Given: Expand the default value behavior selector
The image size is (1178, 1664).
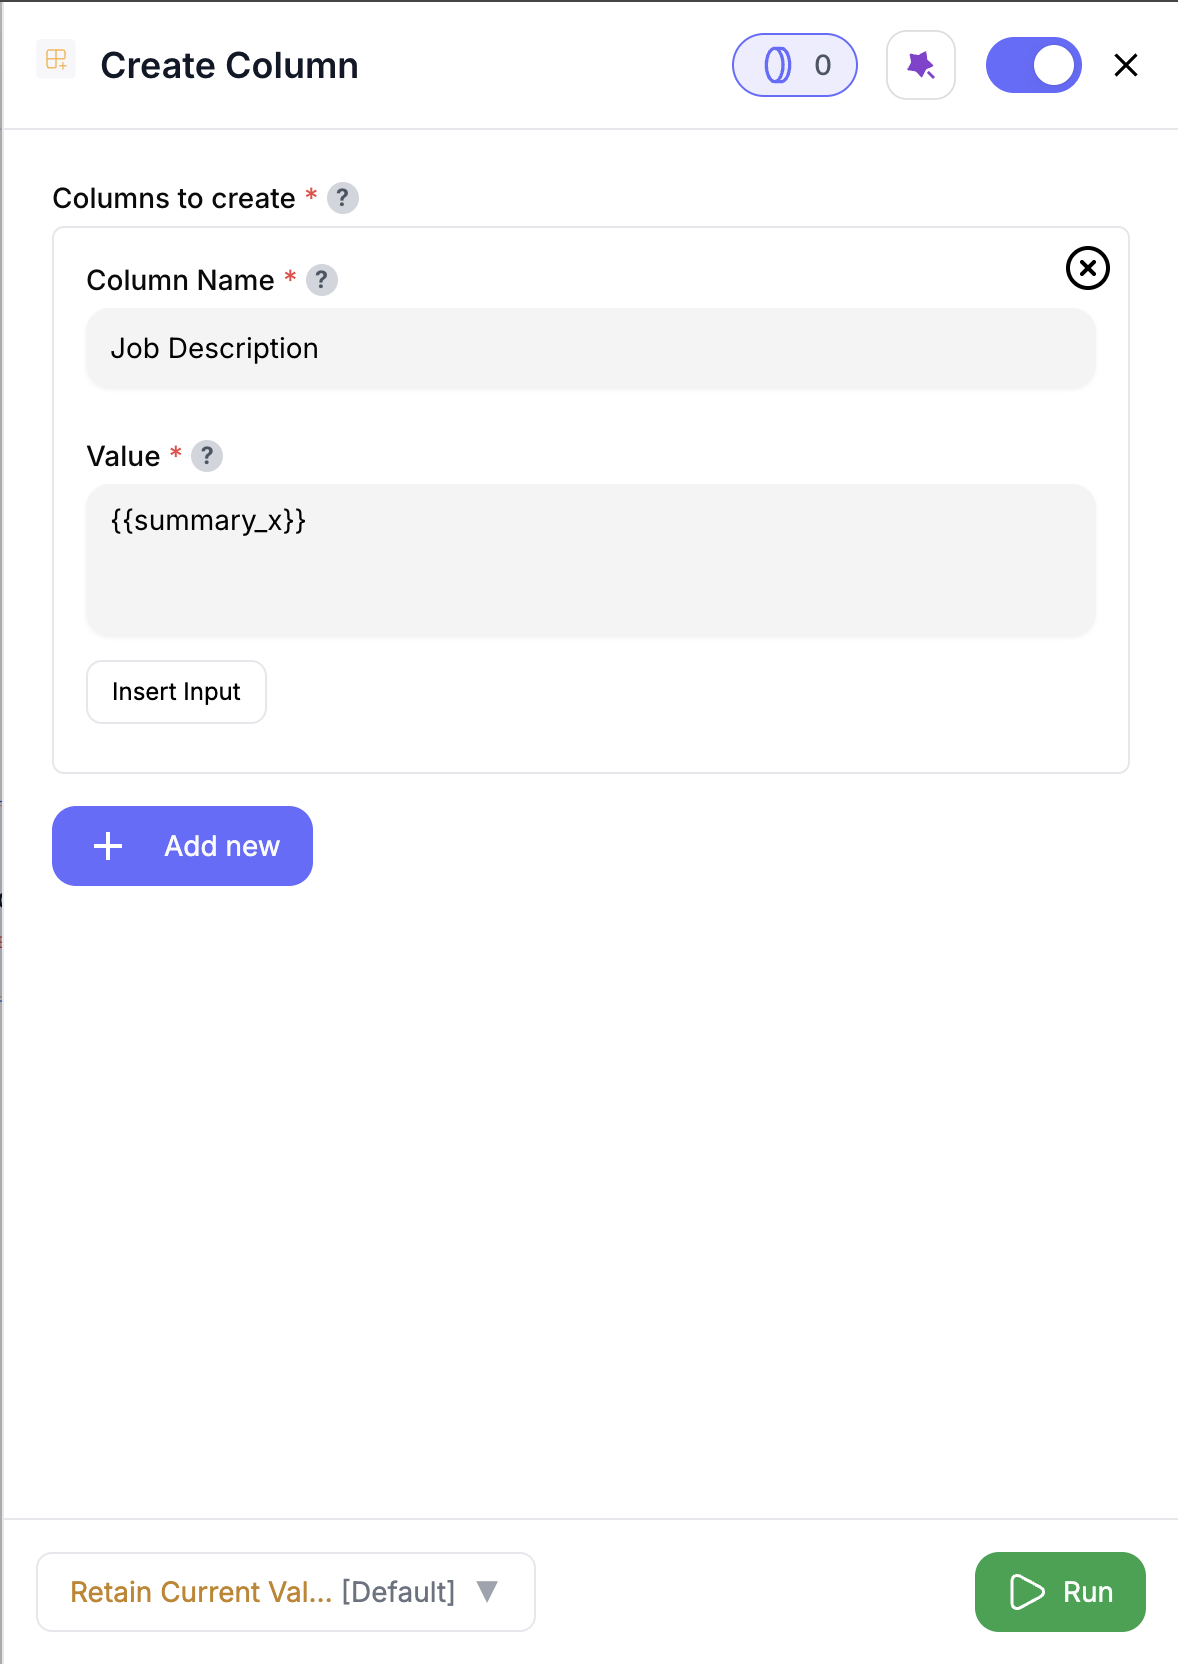Looking at the screenshot, I should (286, 1591).
